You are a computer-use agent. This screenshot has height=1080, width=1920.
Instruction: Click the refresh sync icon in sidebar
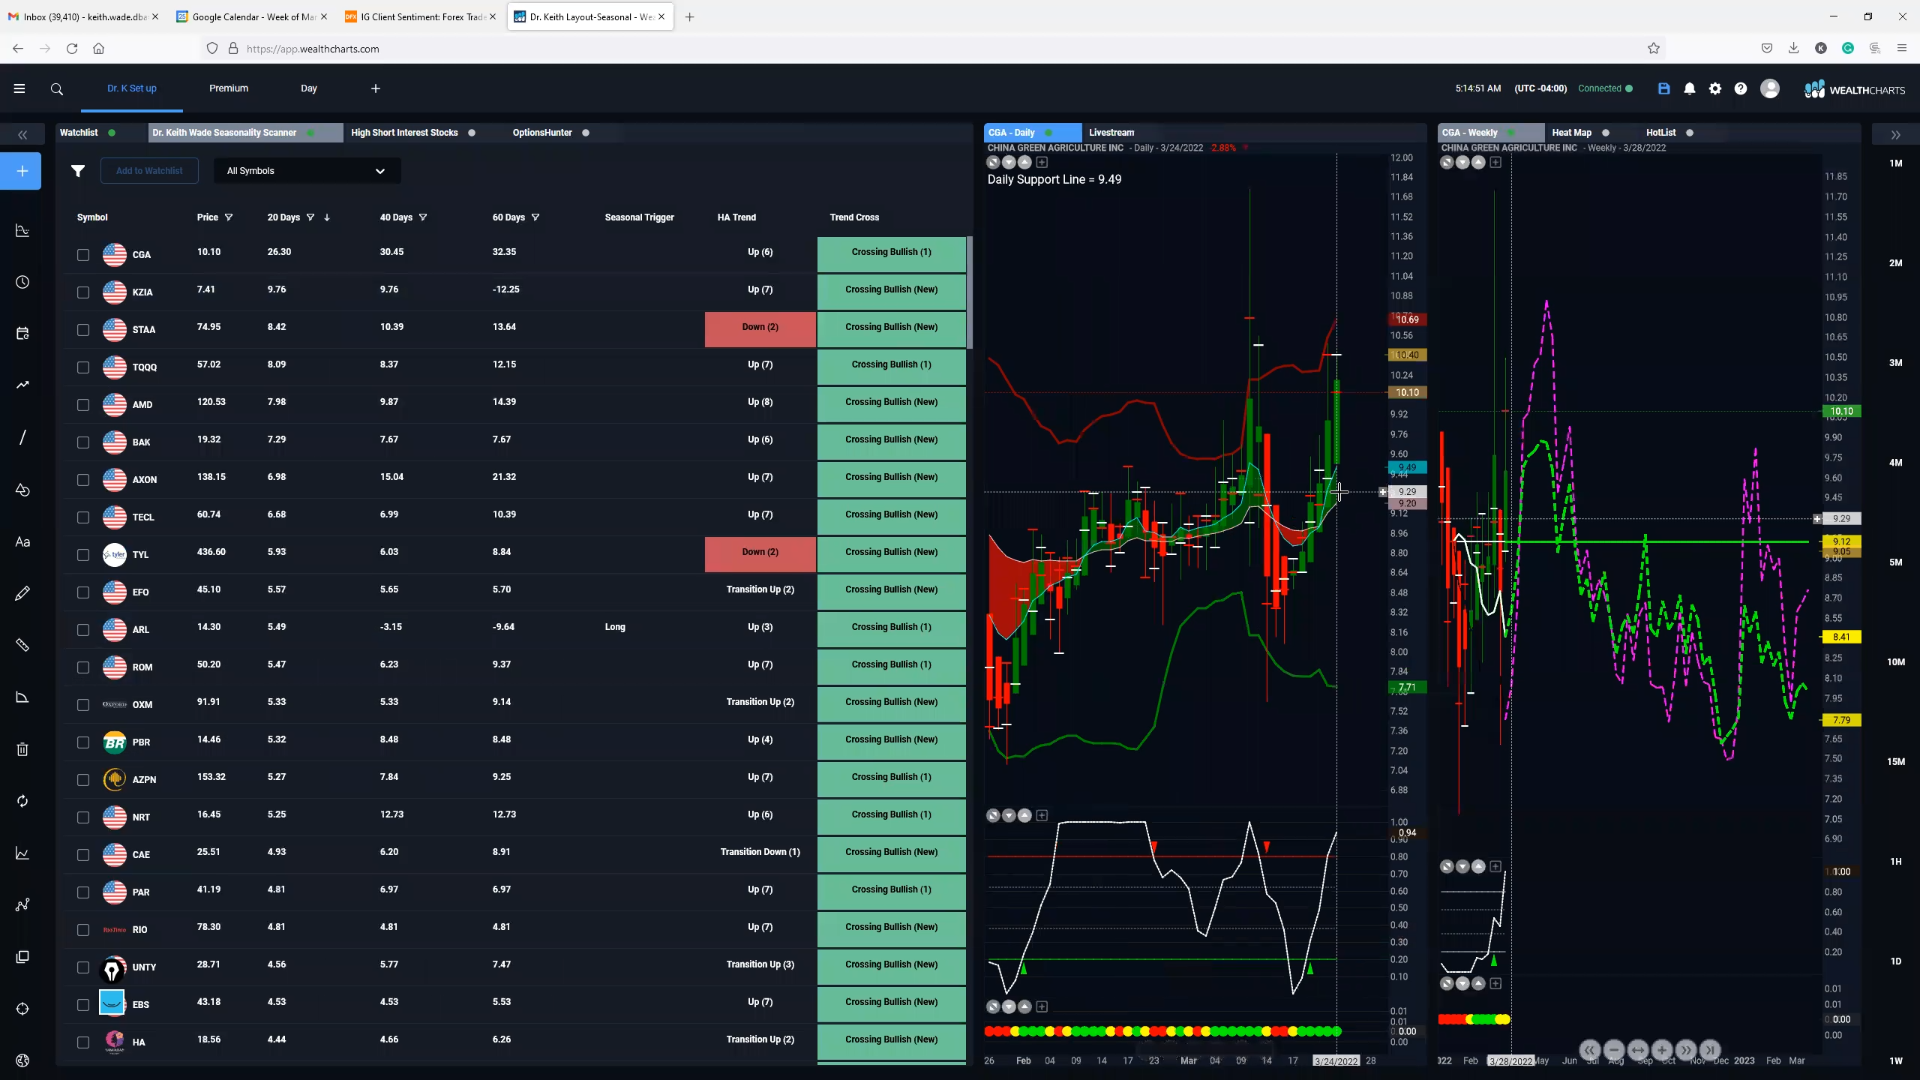pos(22,801)
